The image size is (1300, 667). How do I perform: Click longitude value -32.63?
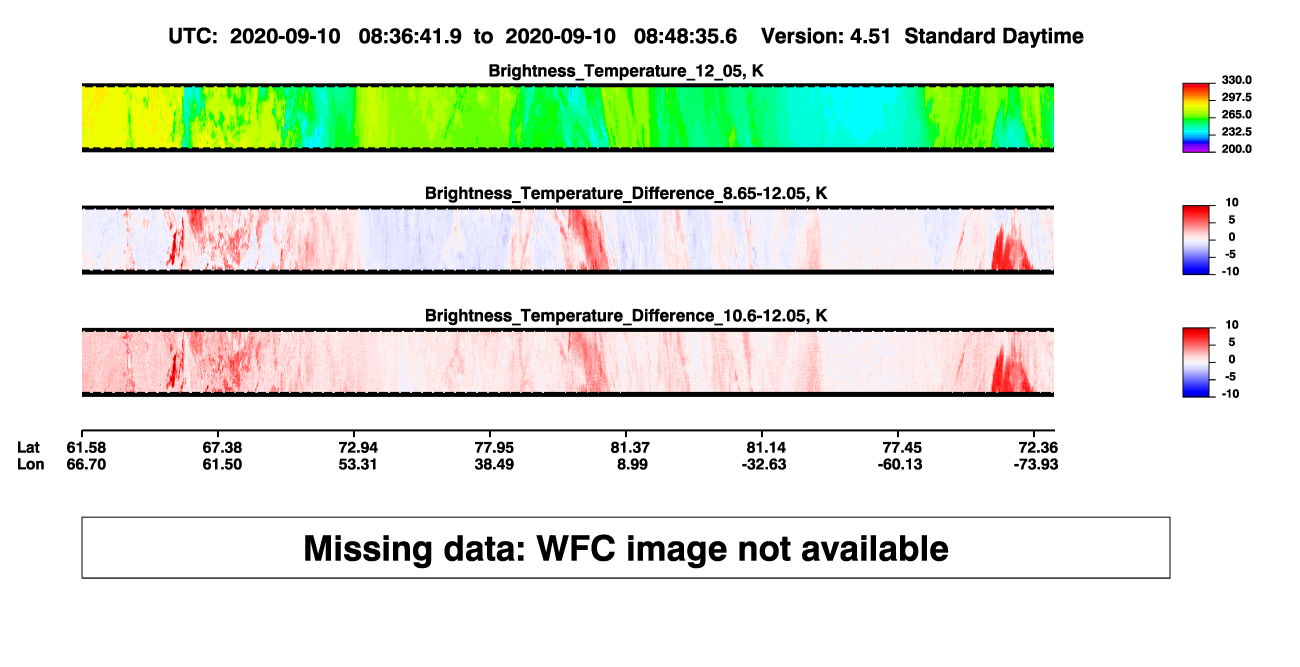pyautogui.click(x=766, y=464)
